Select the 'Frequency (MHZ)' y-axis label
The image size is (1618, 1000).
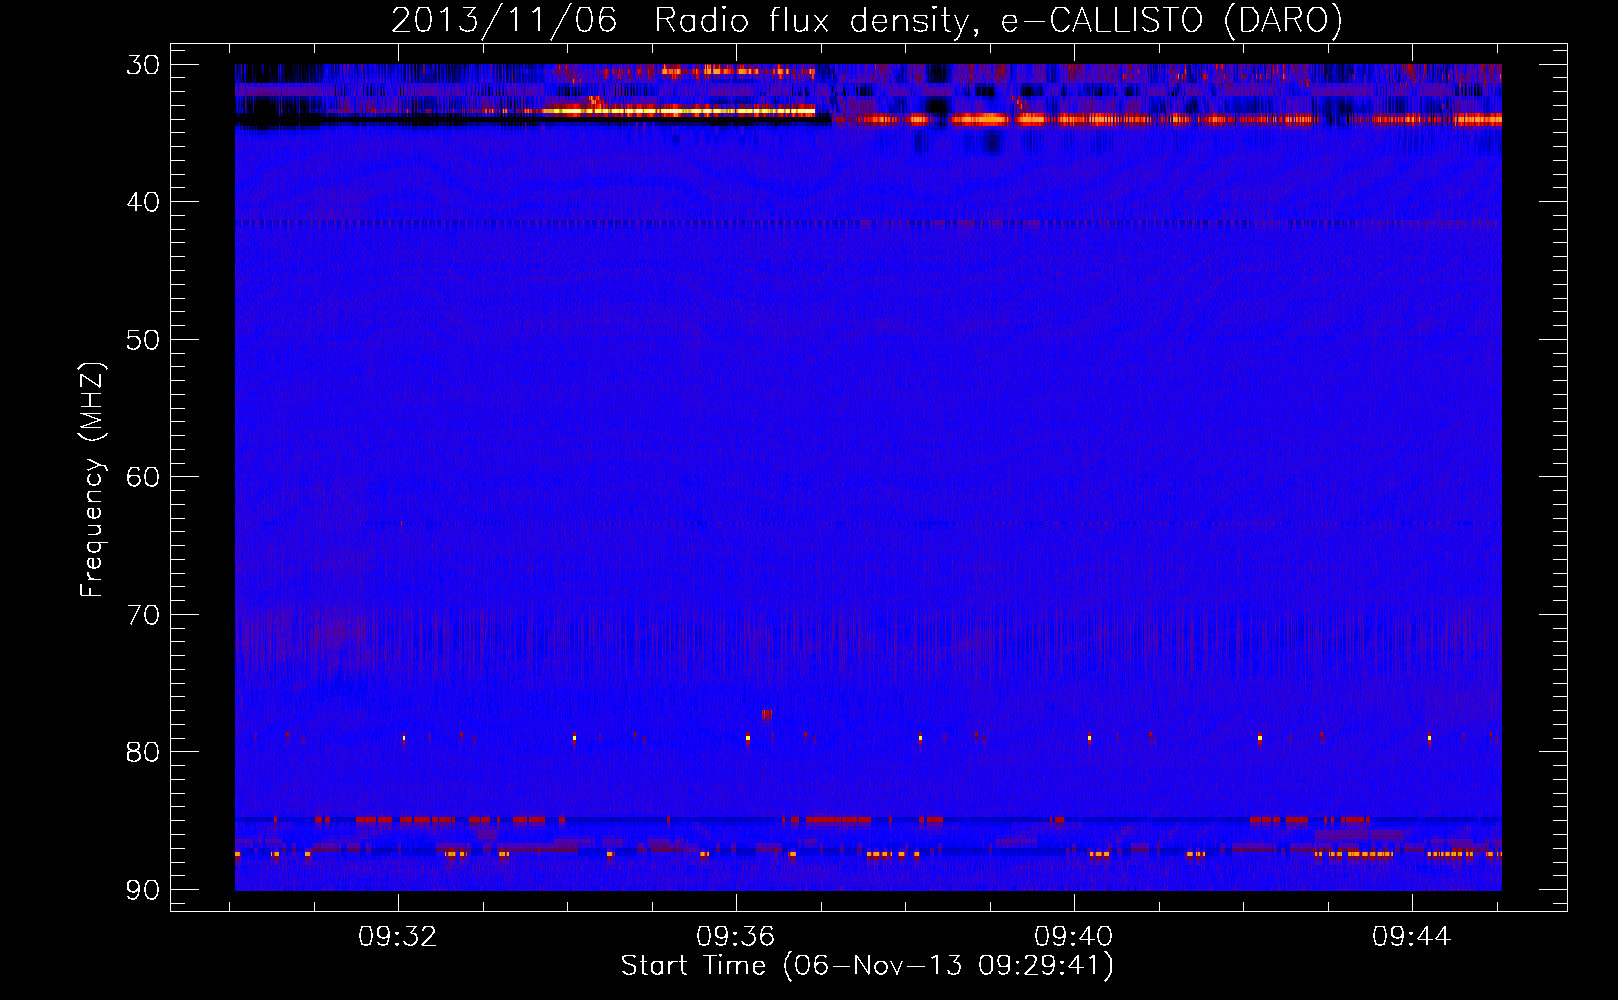[92, 480]
